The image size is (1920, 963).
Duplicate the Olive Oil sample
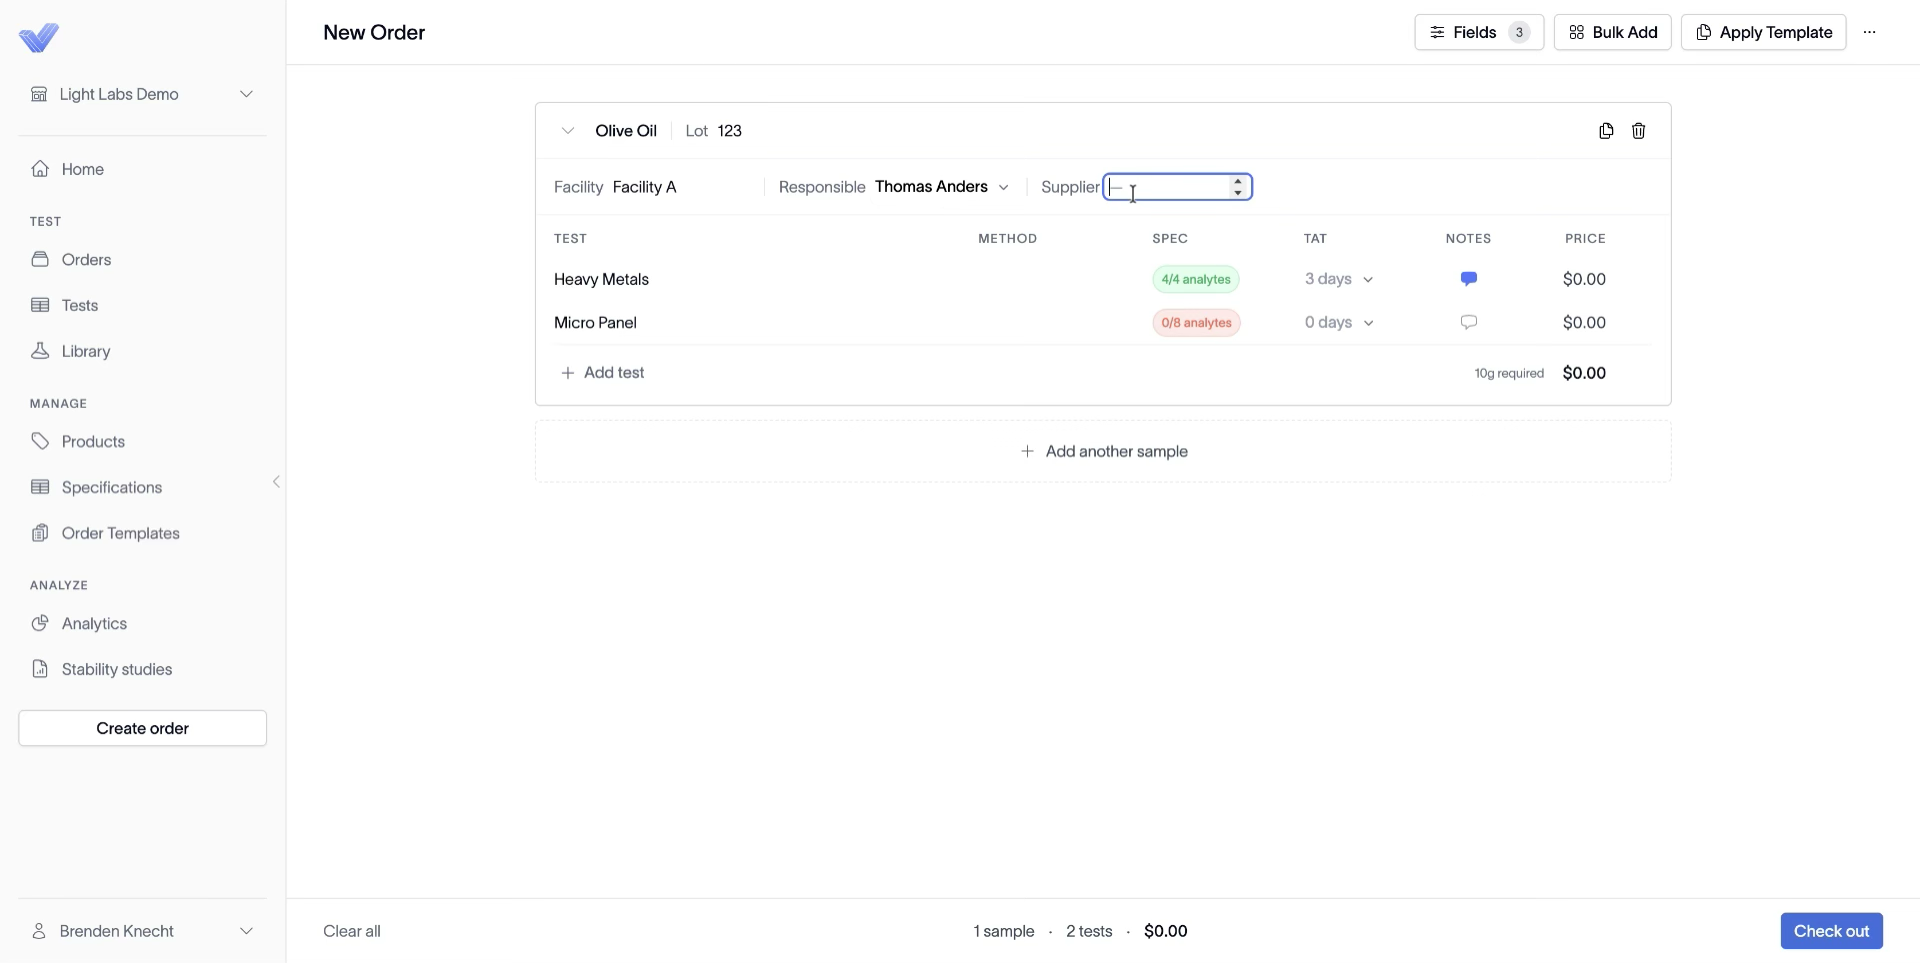[x=1606, y=131]
